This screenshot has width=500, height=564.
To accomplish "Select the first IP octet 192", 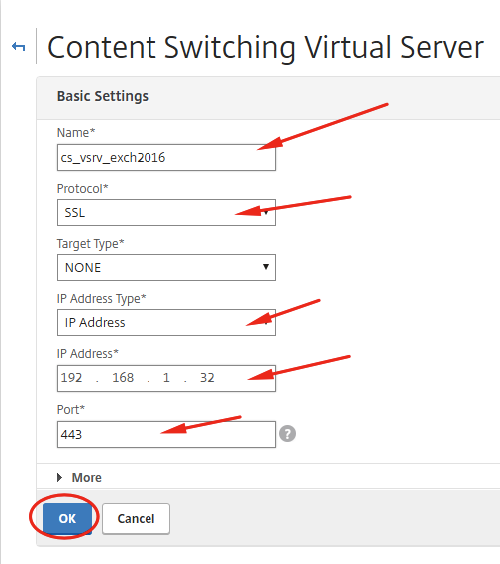I will [x=72, y=378].
